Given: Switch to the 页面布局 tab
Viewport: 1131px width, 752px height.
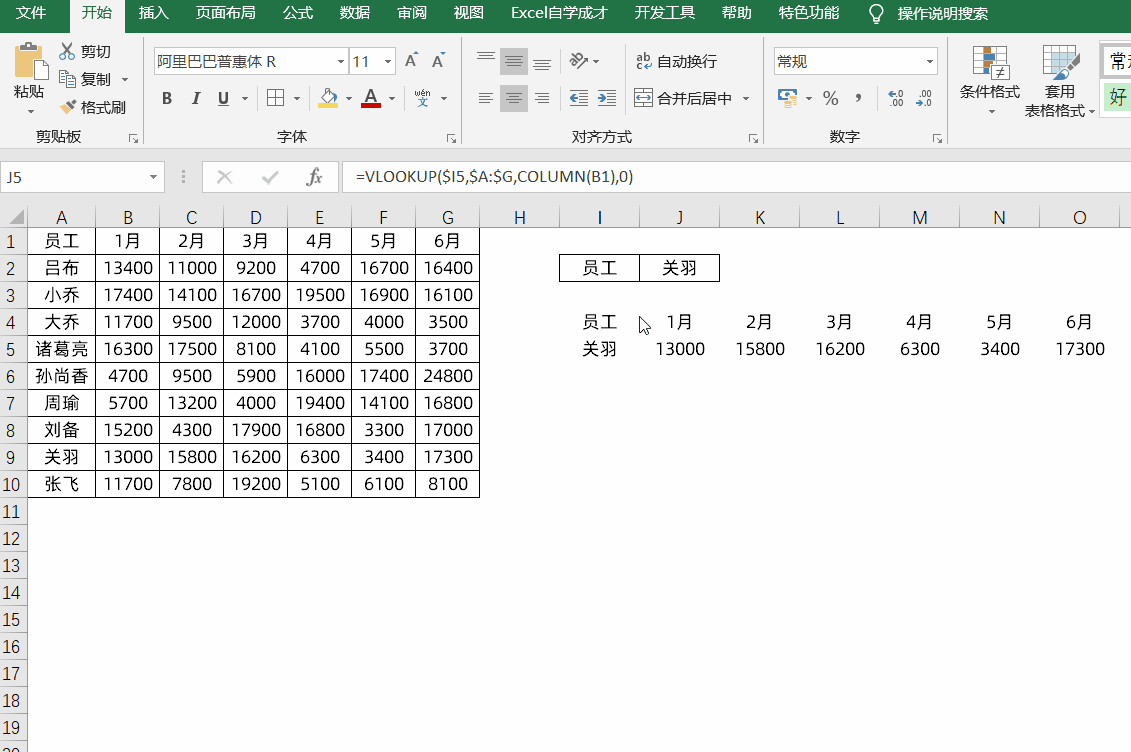Looking at the screenshot, I should click(x=225, y=13).
